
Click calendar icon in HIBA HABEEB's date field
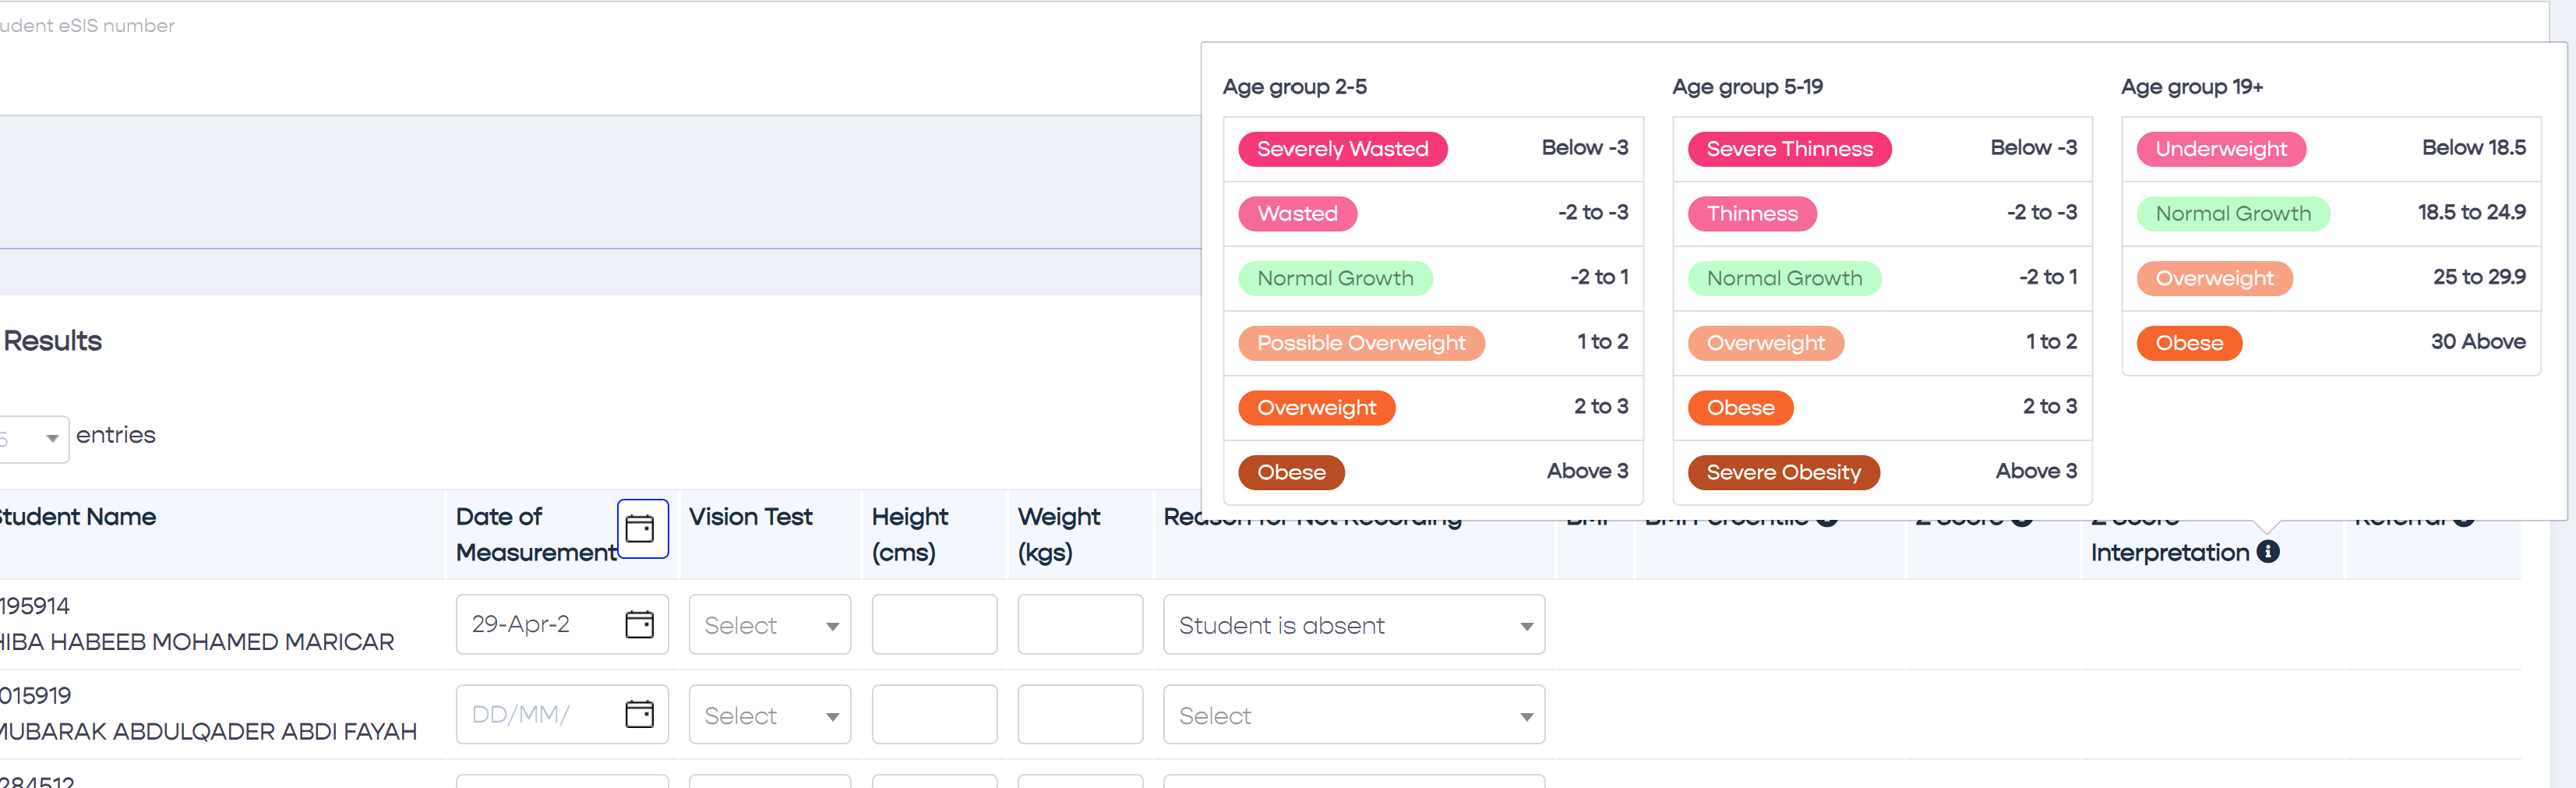(639, 624)
